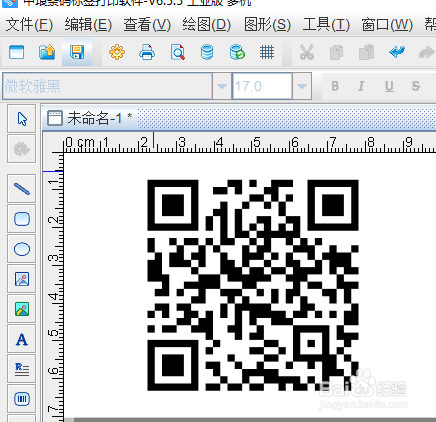Click the open file folder icon
The height and width of the screenshot is (422, 436).
click(47, 52)
